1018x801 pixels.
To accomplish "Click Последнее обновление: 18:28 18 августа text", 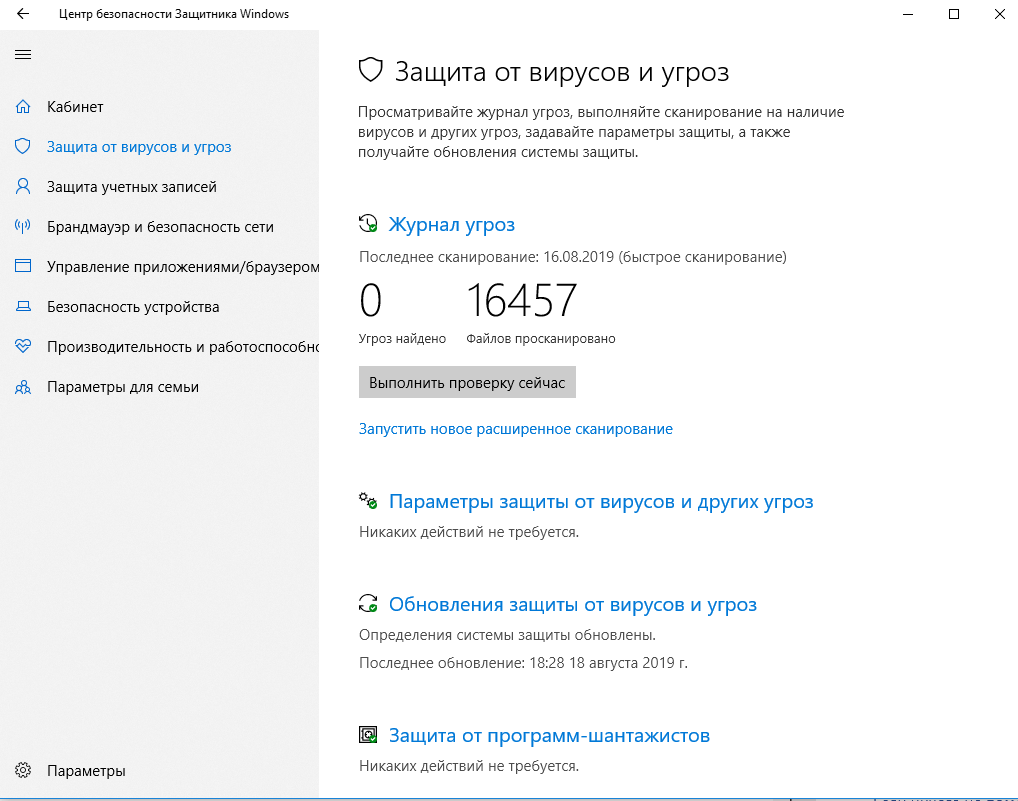I will [x=523, y=663].
